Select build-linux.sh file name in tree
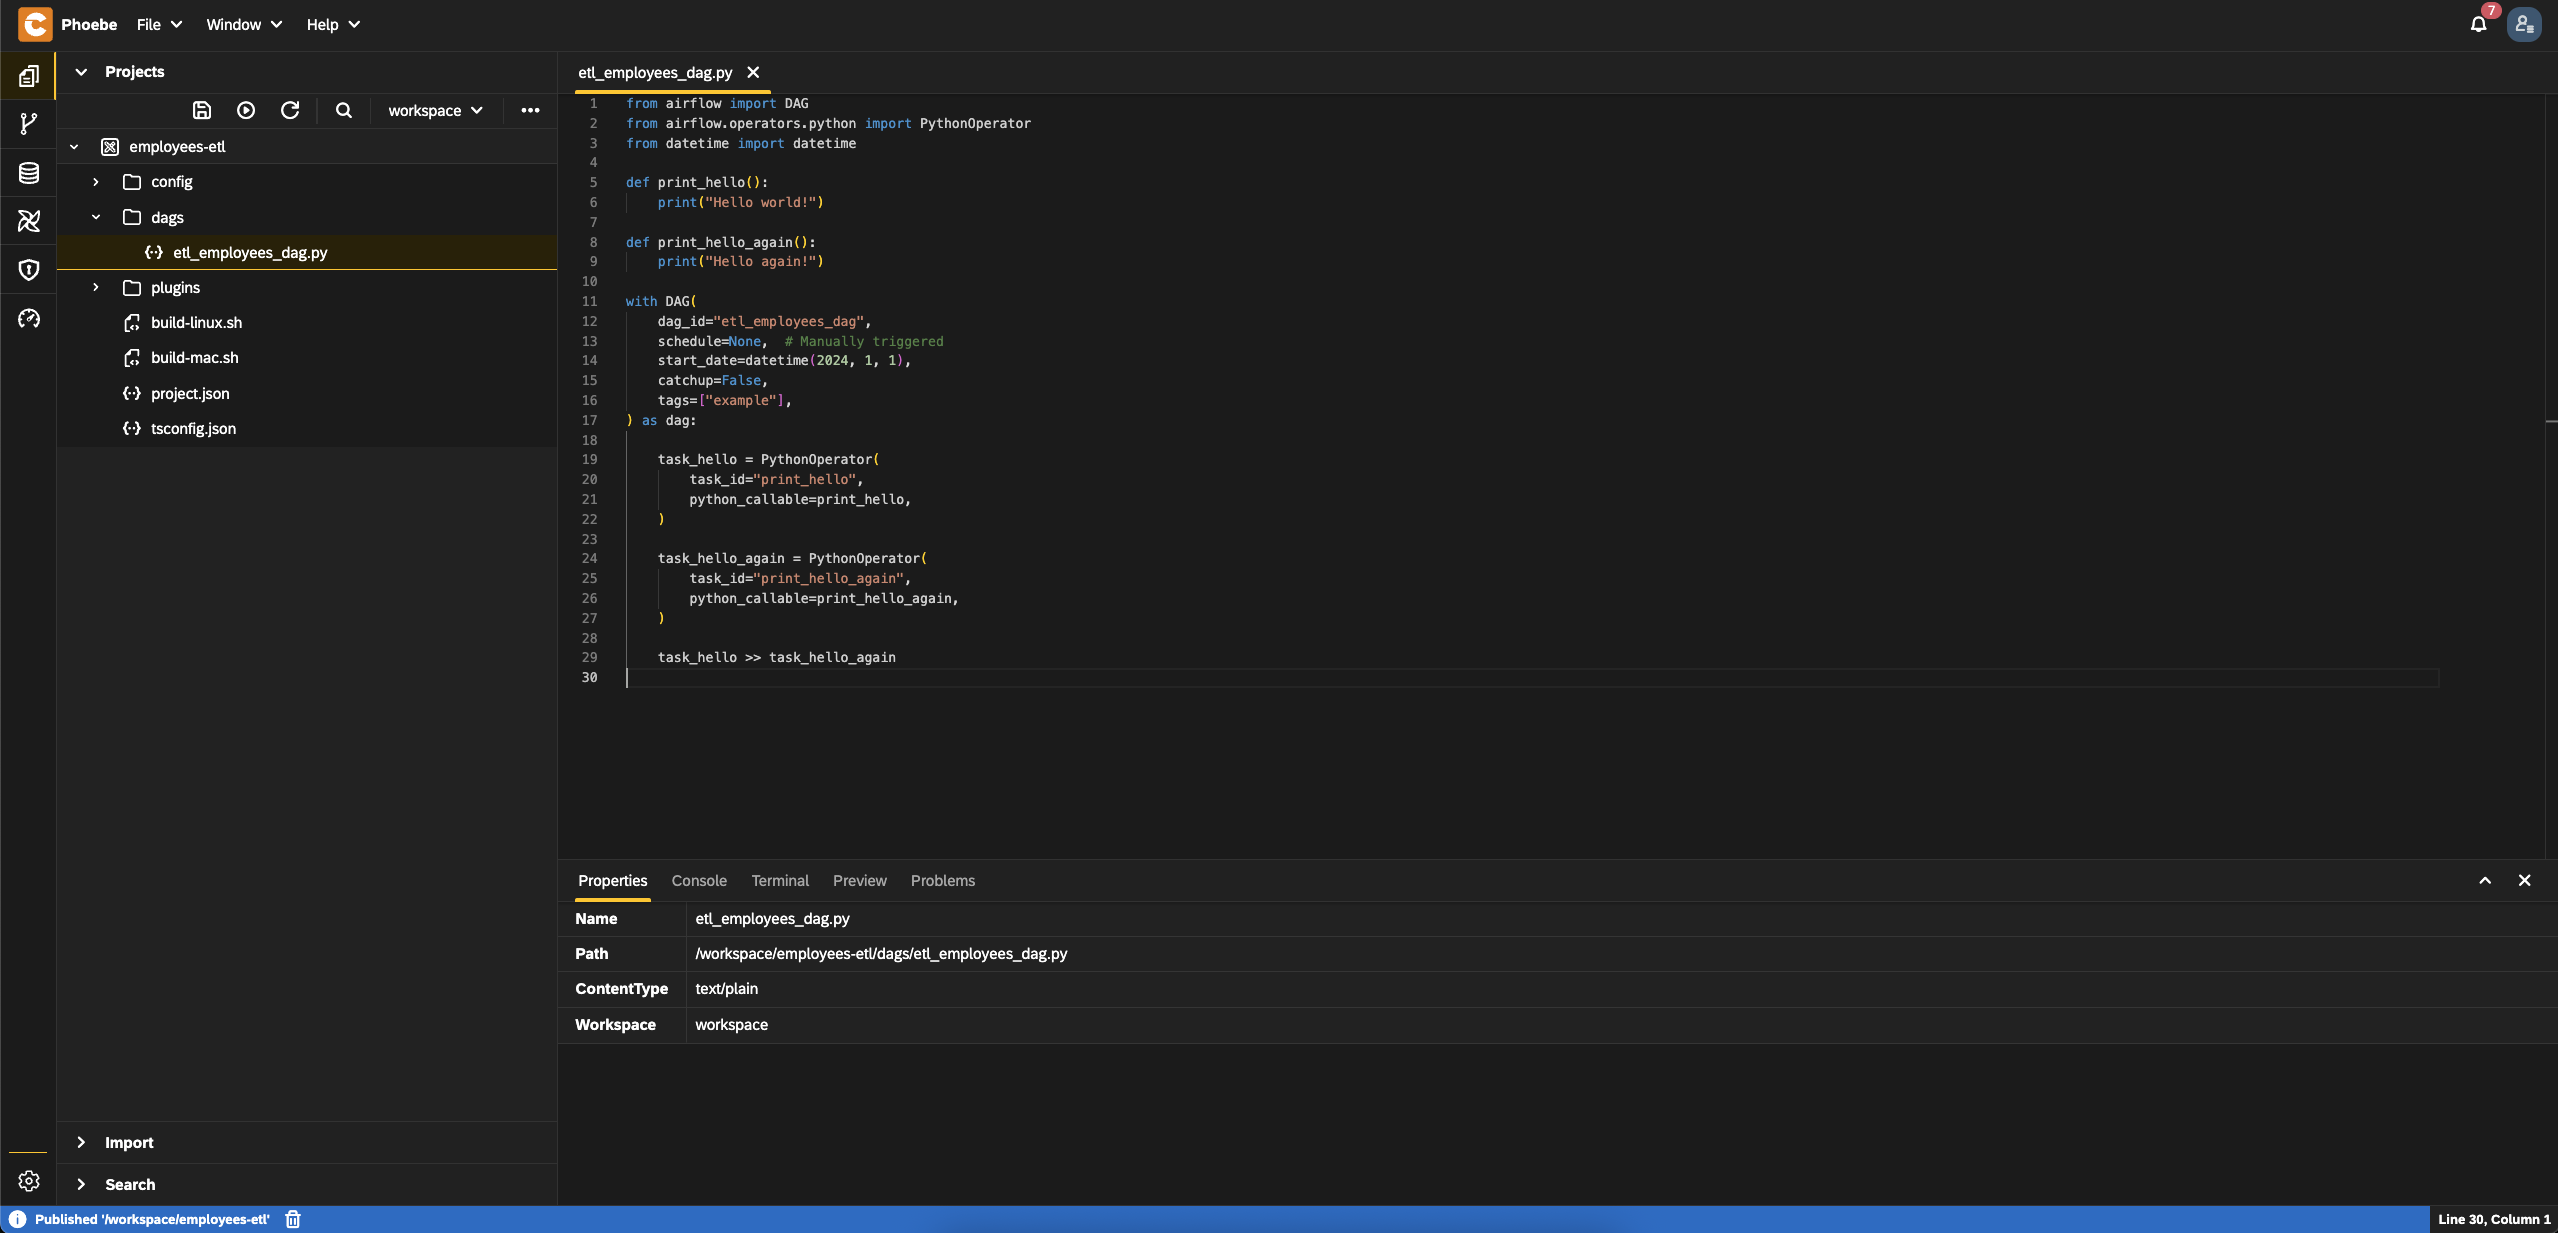Viewport: 2558px width, 1233px height. pos(197,323)
